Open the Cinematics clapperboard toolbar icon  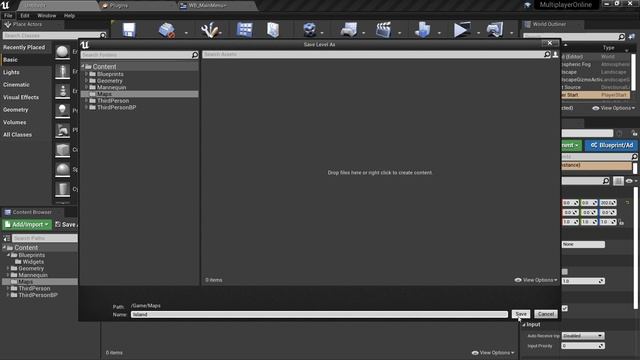coord(384,30)
